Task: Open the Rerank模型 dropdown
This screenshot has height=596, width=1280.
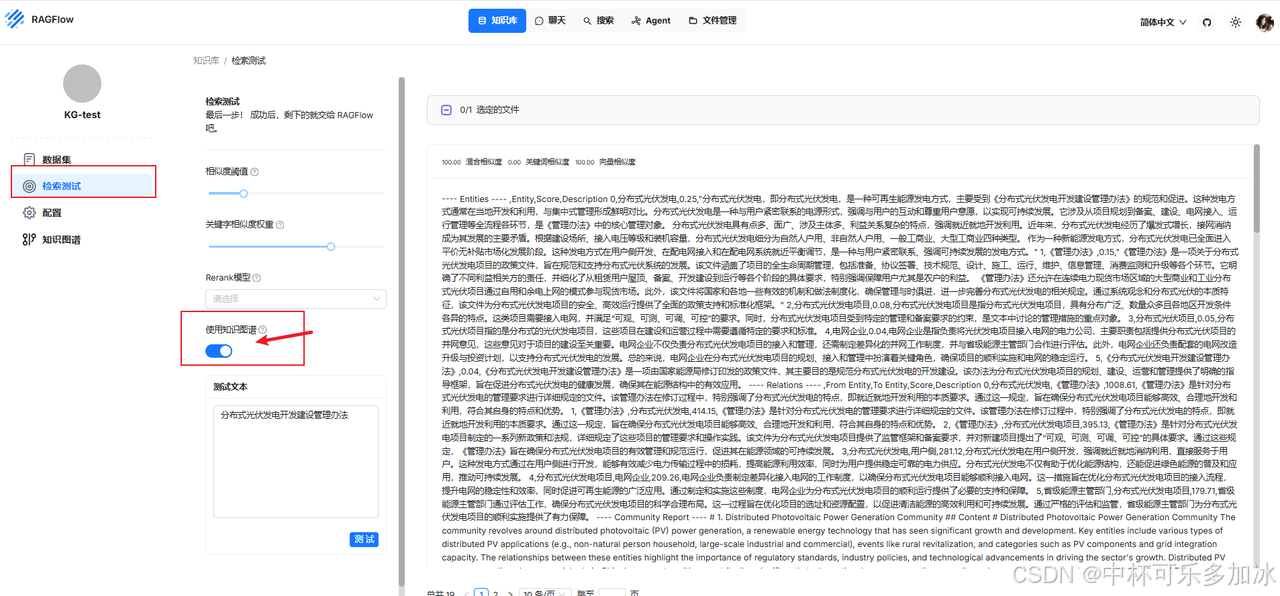Action: [x=296, y=298]
